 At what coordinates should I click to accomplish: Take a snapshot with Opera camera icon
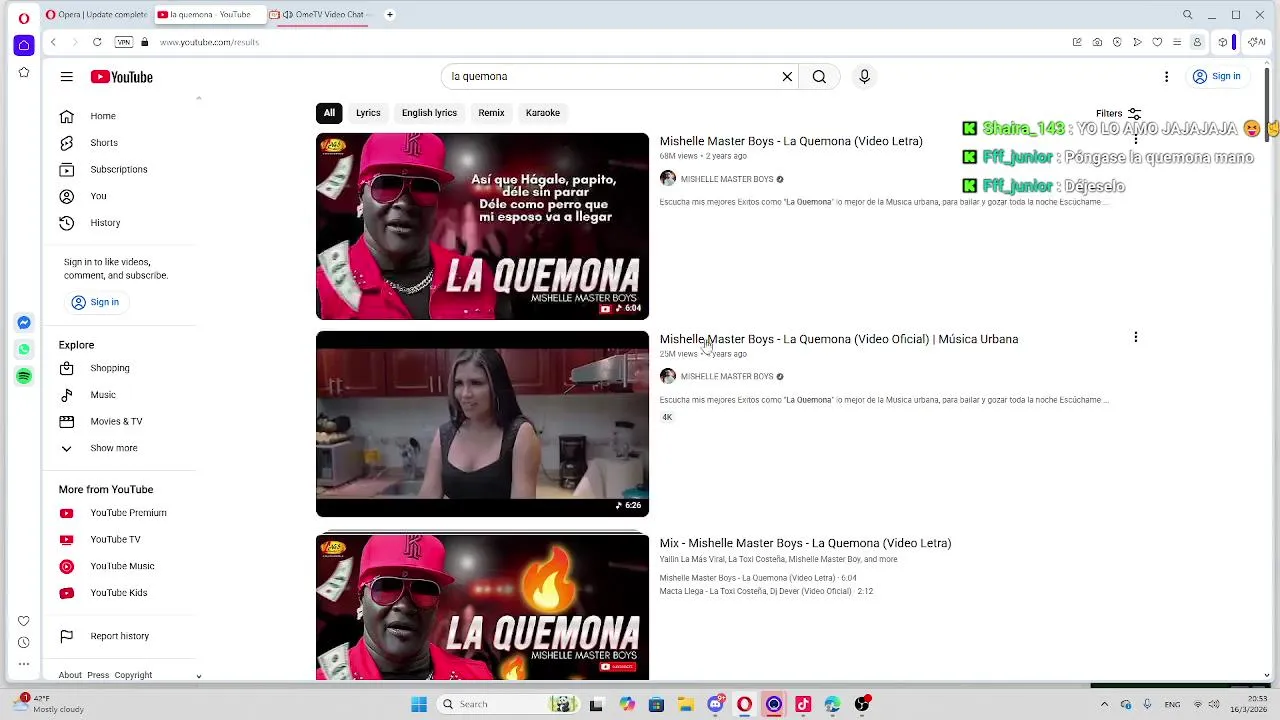click(x=1097, y=42)
